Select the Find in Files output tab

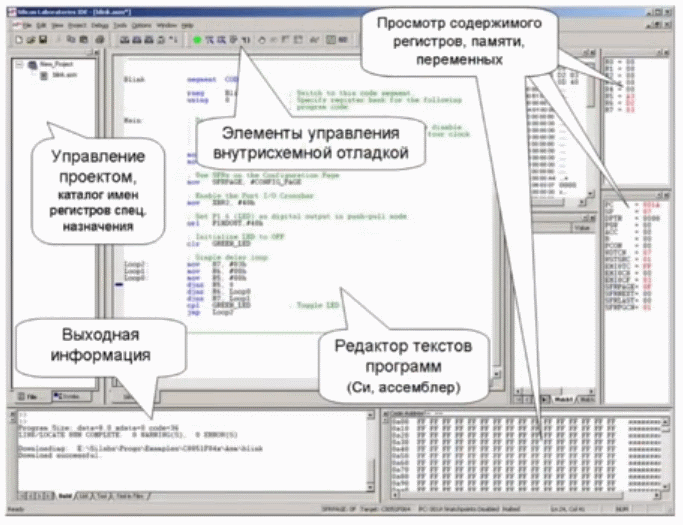(x=130, y=496)
